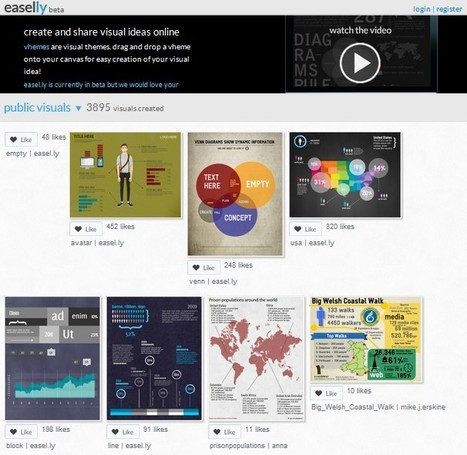Screen dimensions: 467x455
Task: Like the empty visual with 48 likes
Action: (21, 140)
